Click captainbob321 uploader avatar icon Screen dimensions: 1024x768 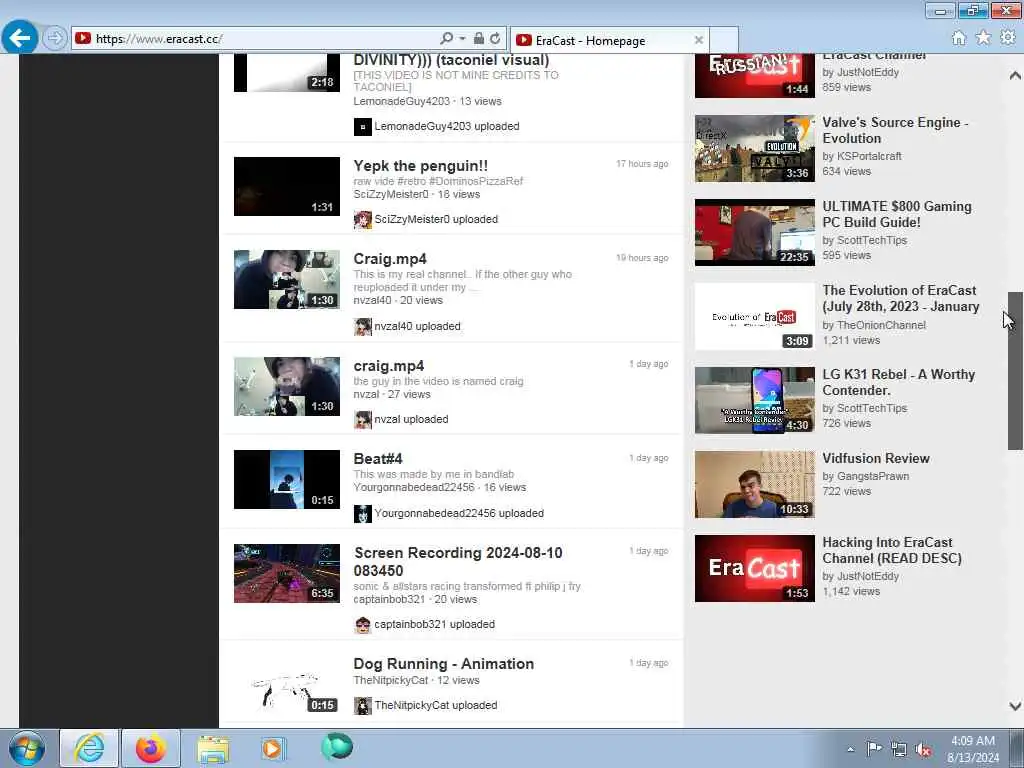tap(362, 624)
